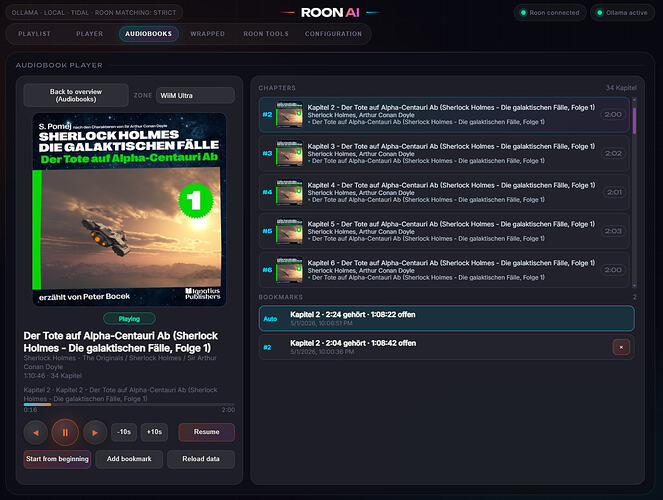
Task: Click the Ollama Local Tidal matching status pill
Action: pos(94,13)
